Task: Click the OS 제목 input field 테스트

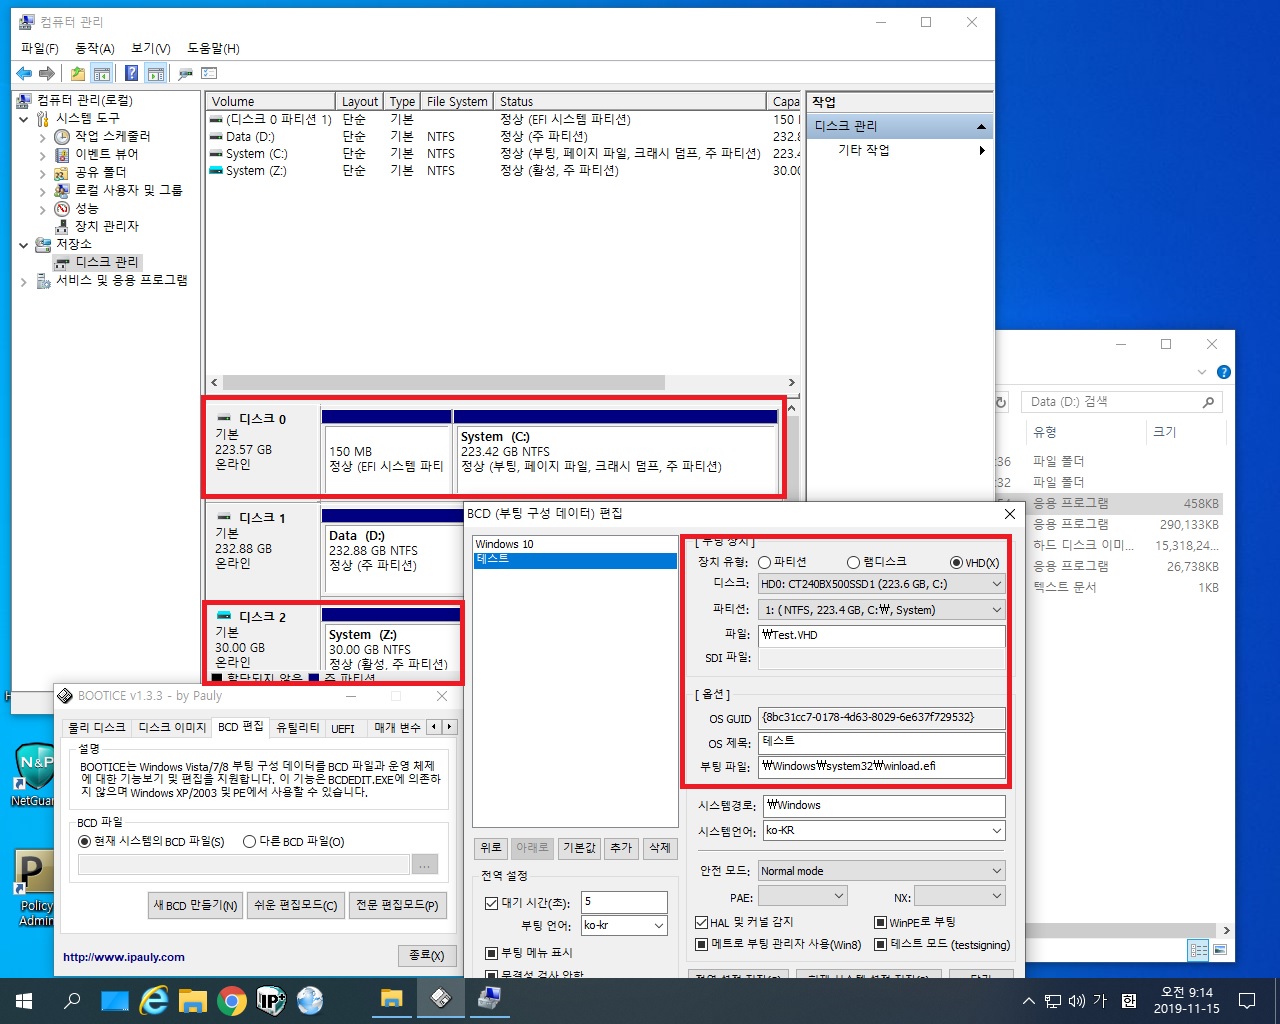Action: tap(881, 742)
